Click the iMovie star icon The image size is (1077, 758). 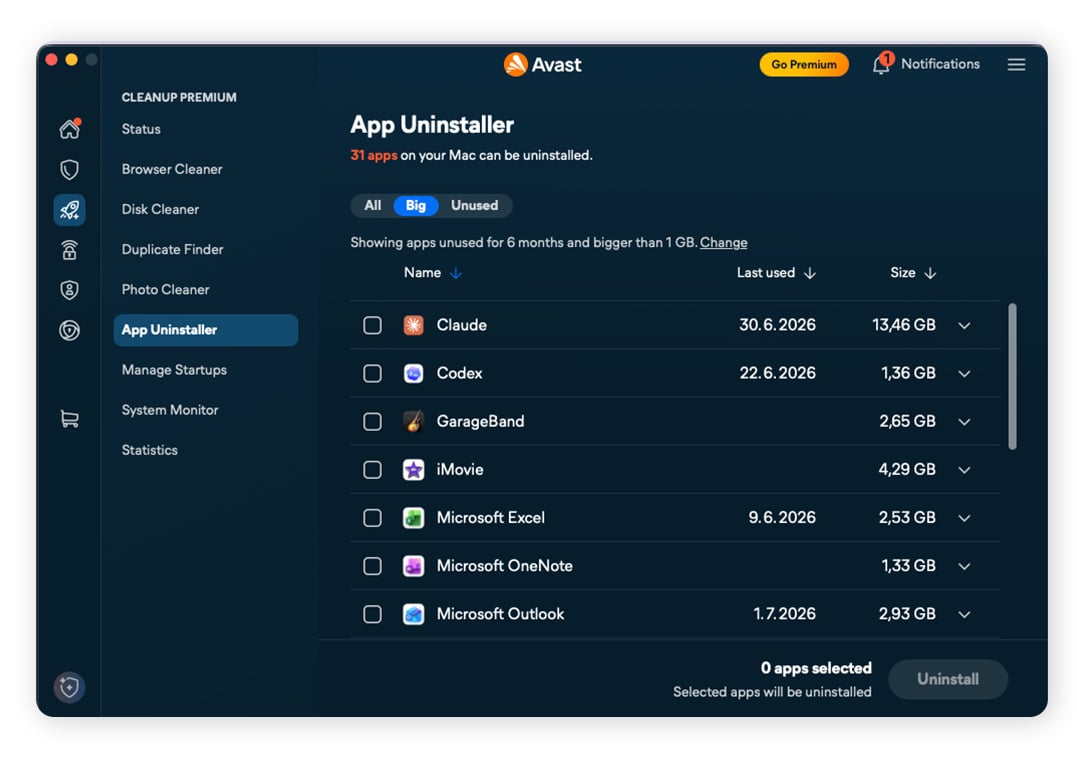pyautogui.click(x=413, y=469)
